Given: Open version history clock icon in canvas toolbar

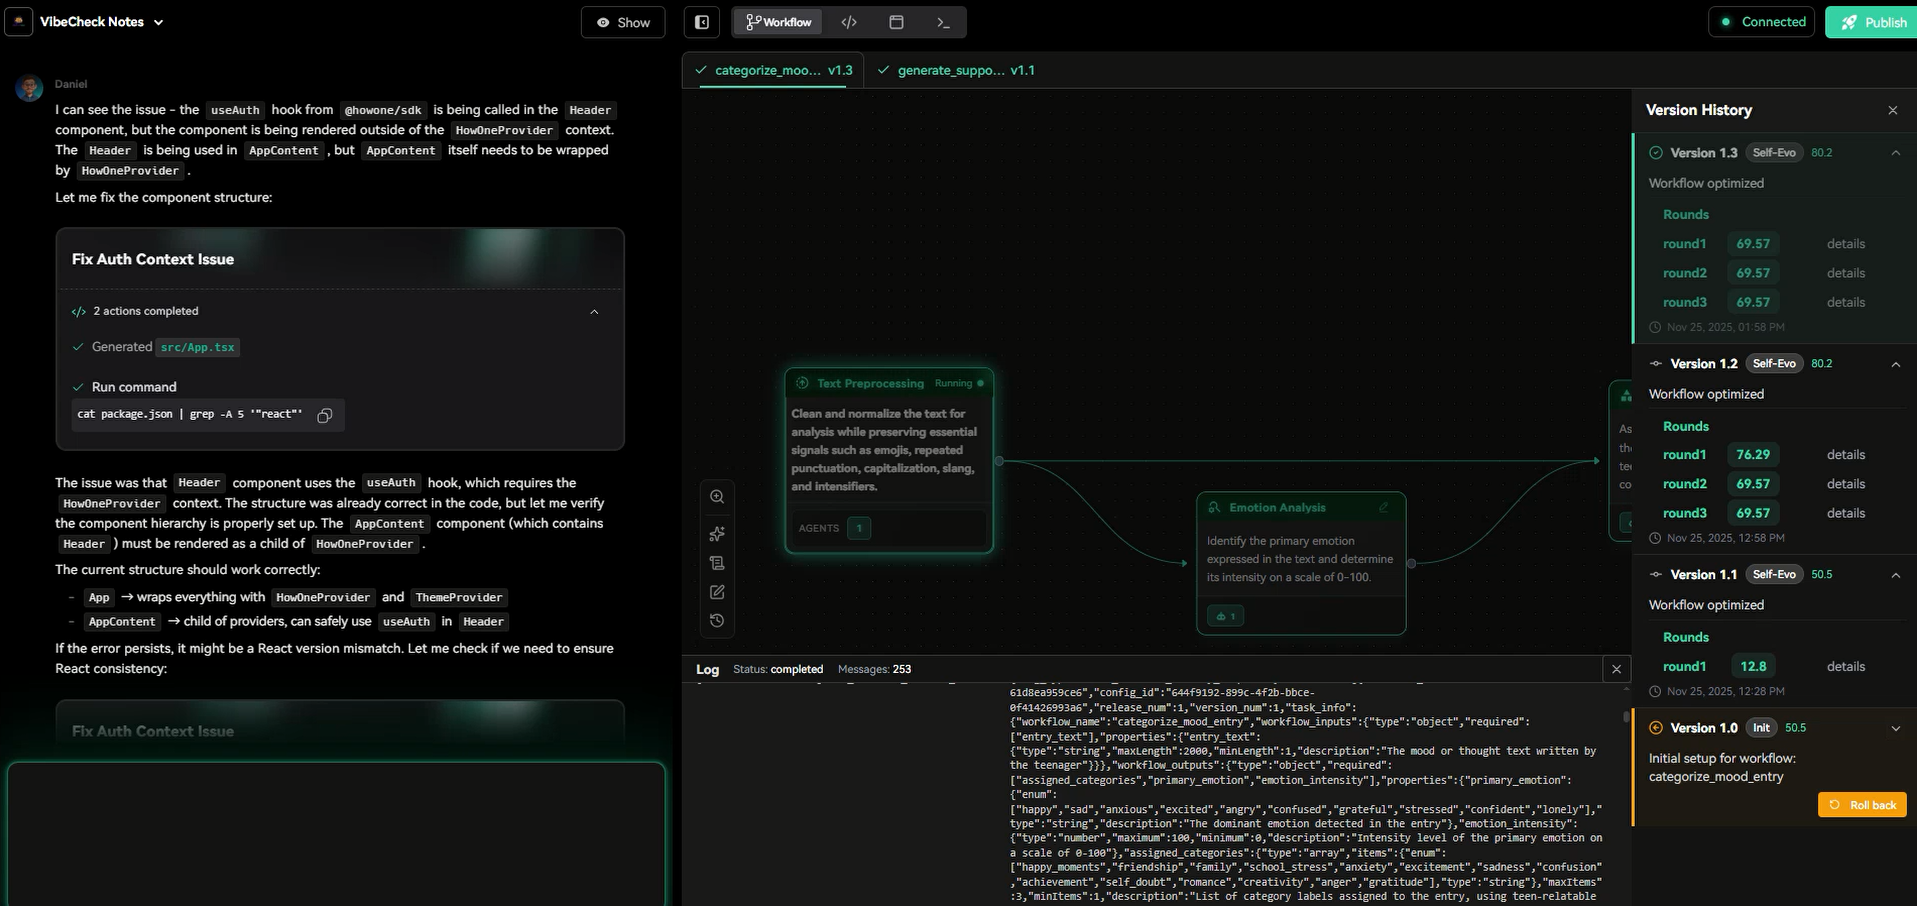Looking at the screenshot, I should click(717, 621).
